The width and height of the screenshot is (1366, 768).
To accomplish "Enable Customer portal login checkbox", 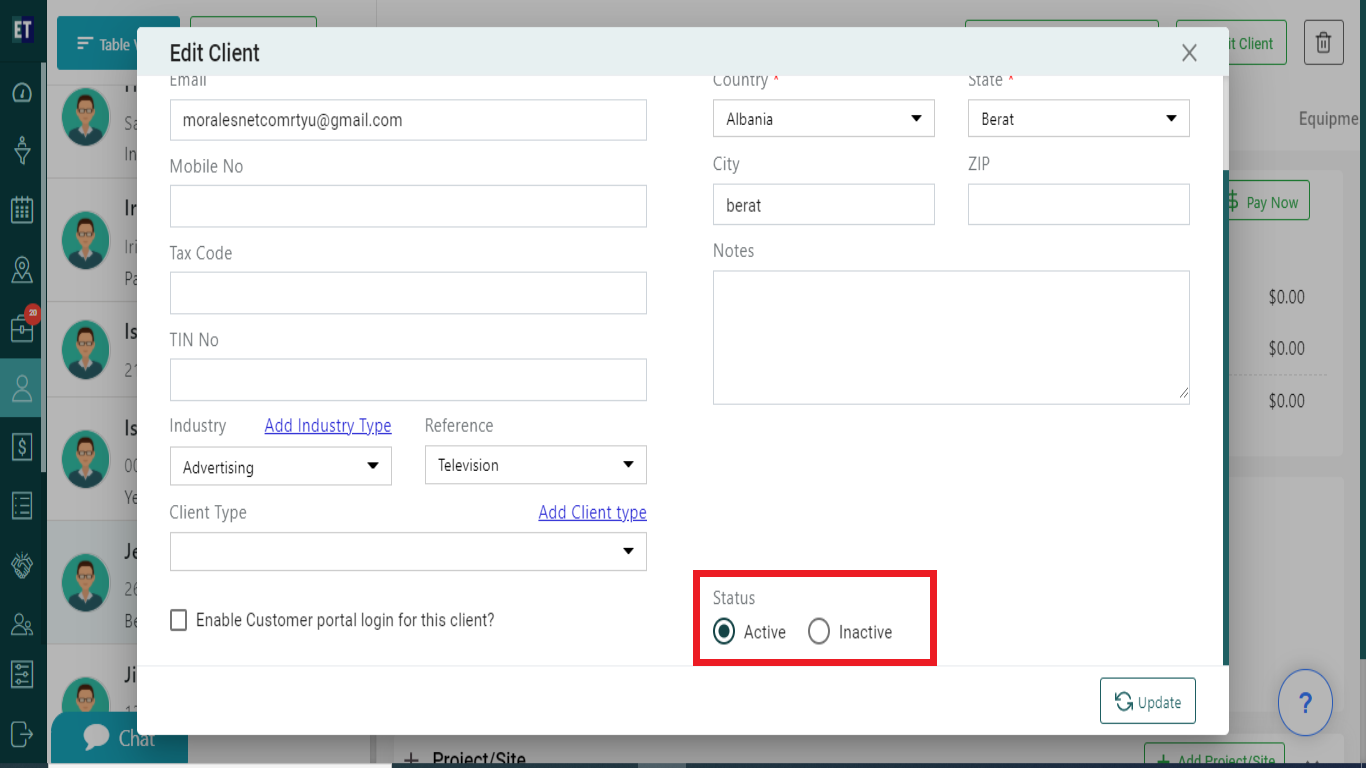I will [179, 620].
